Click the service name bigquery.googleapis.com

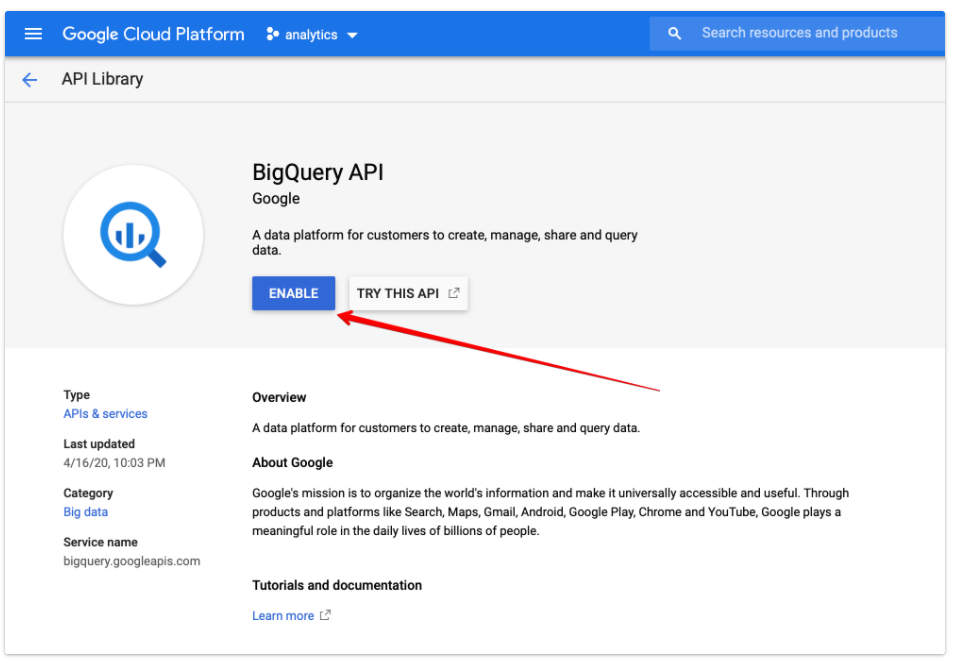tap(131, 561)
